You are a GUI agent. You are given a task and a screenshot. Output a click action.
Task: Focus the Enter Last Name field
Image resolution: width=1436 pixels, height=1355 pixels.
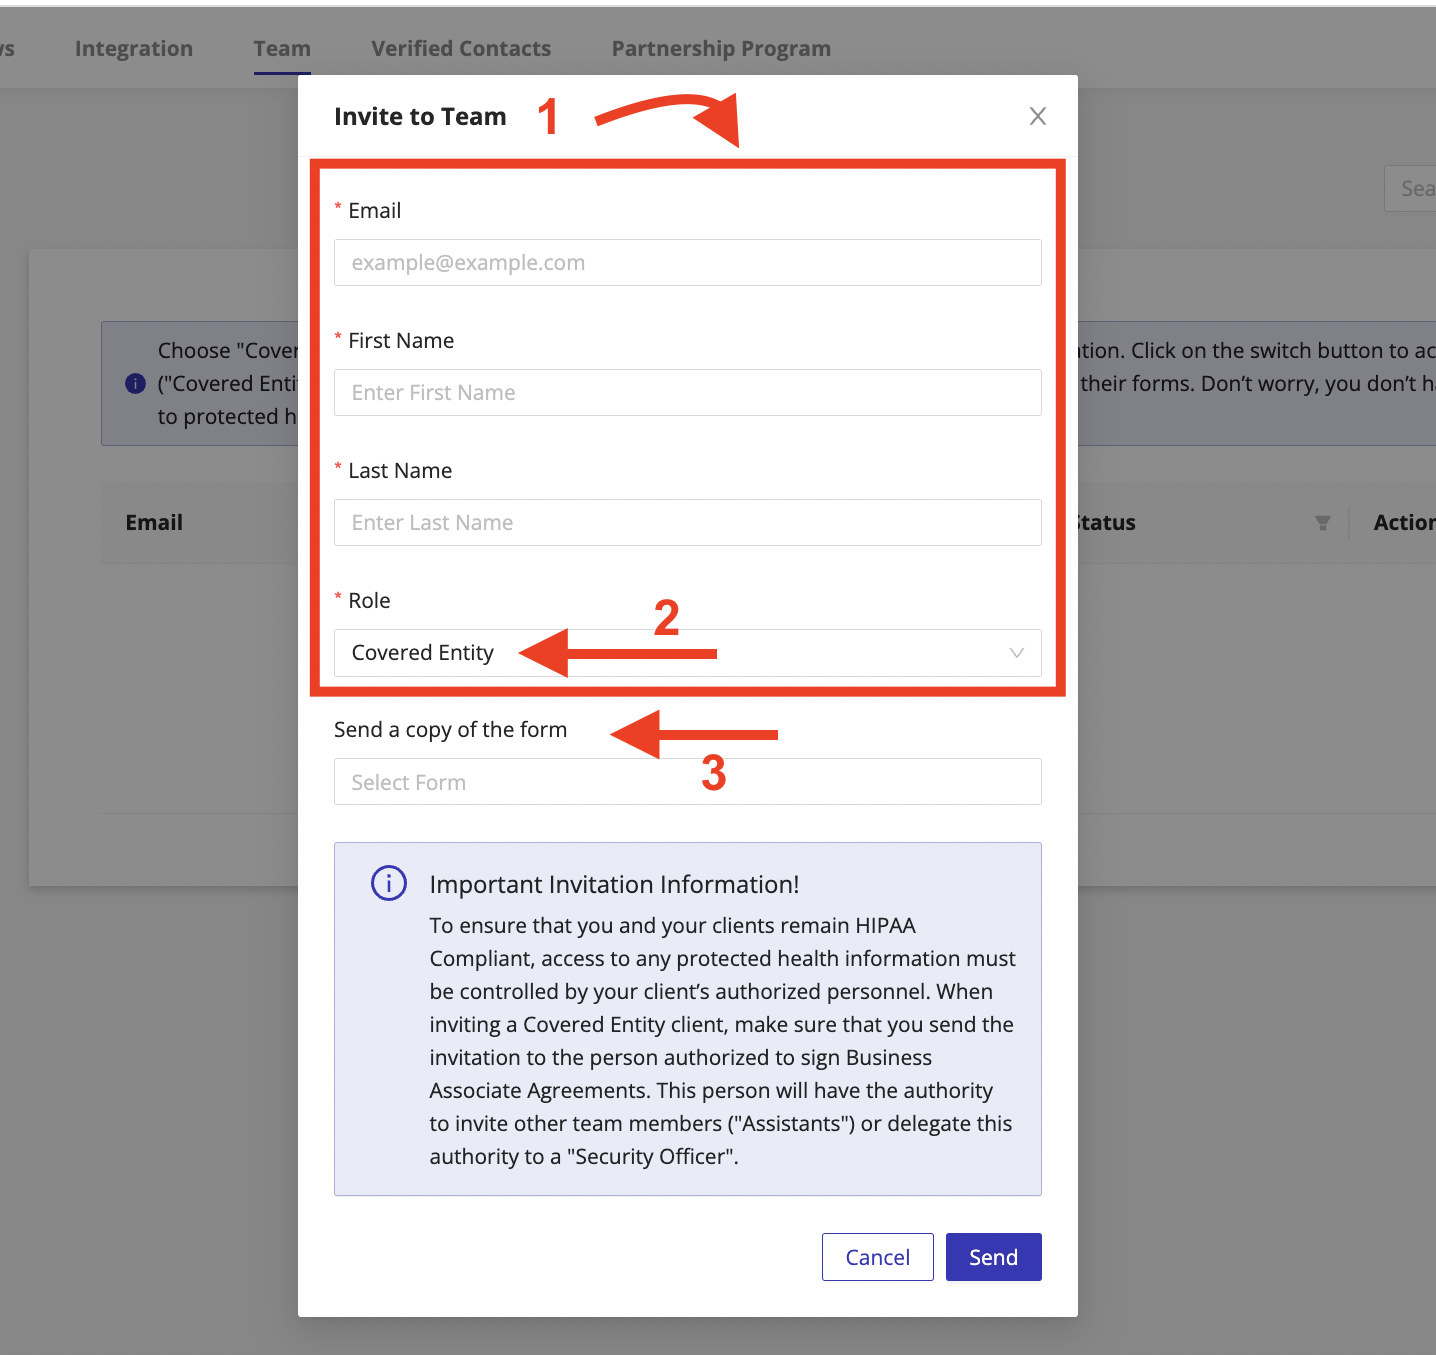tap(687, 523)
